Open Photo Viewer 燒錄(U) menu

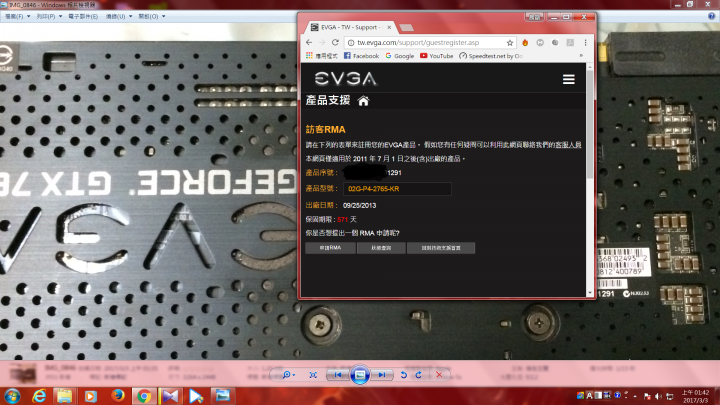(x=119, y=16)
